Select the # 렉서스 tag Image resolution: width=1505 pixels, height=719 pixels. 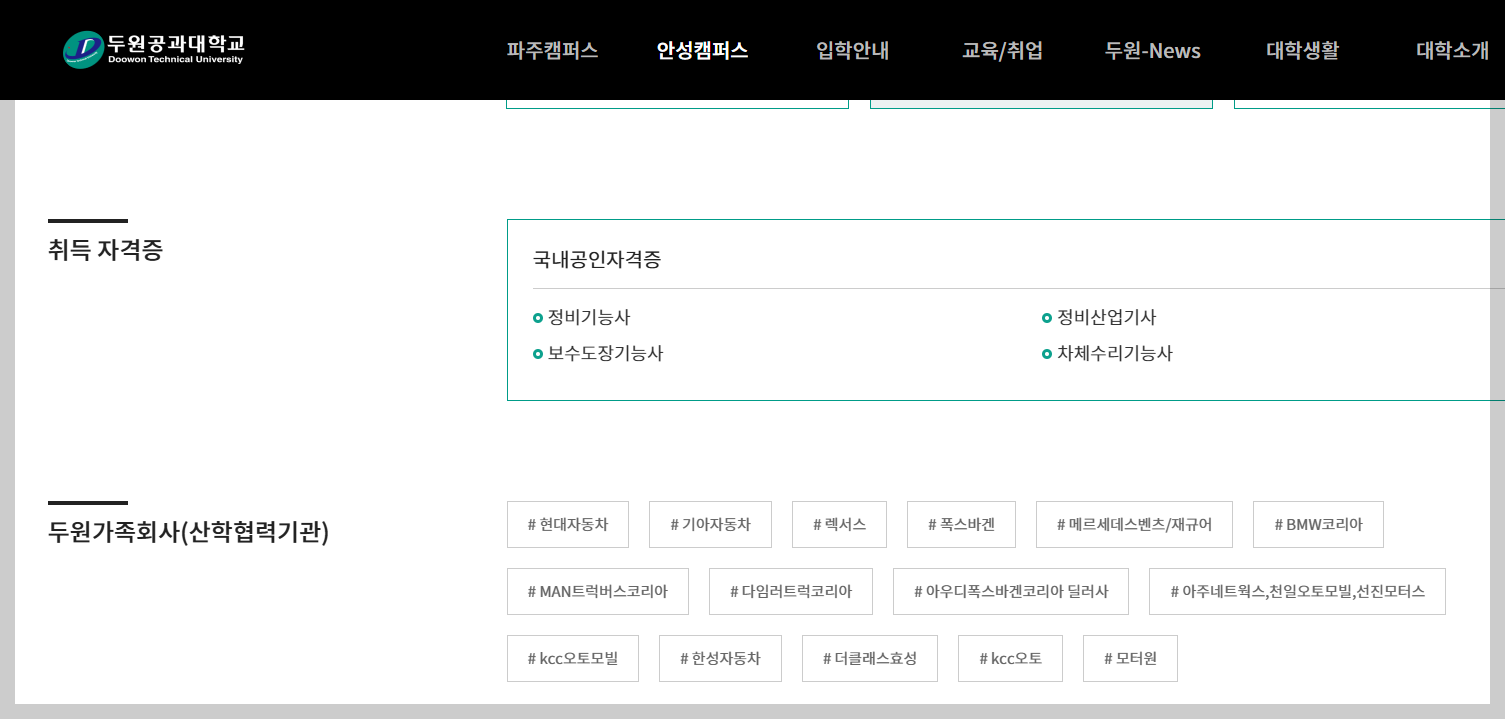(x=839, y=524)
